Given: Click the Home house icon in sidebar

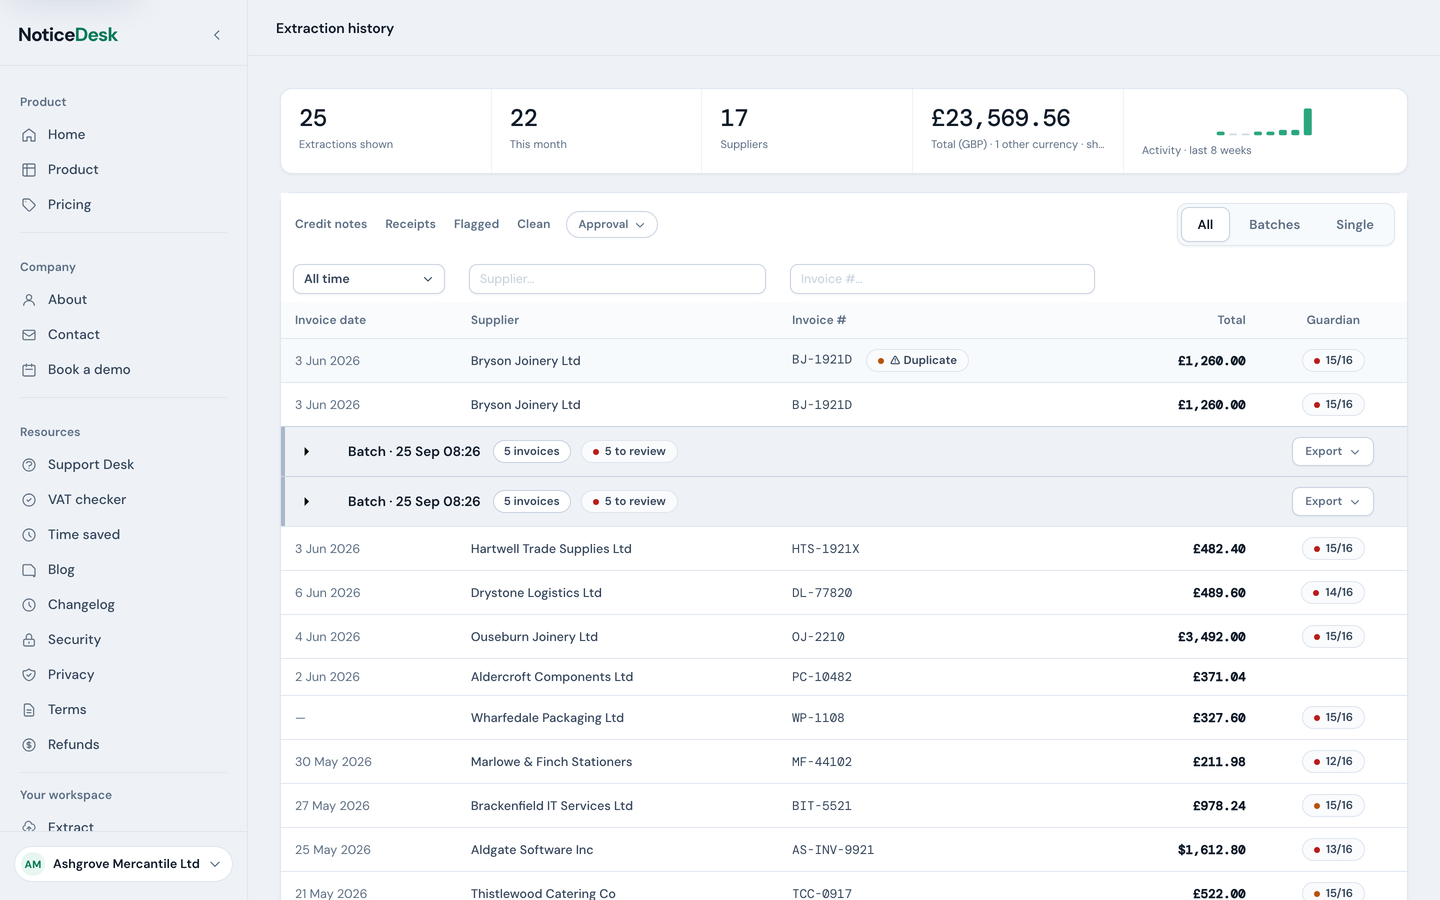Looking at the screenshot, I should point(29,135).
